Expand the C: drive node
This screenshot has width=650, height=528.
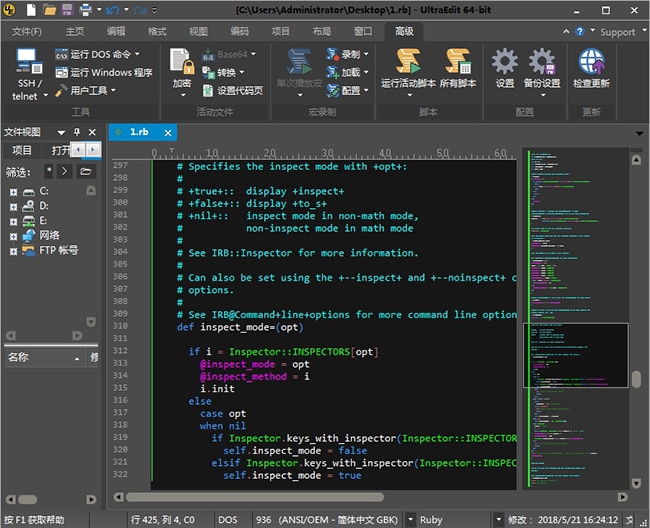point(13,191)
